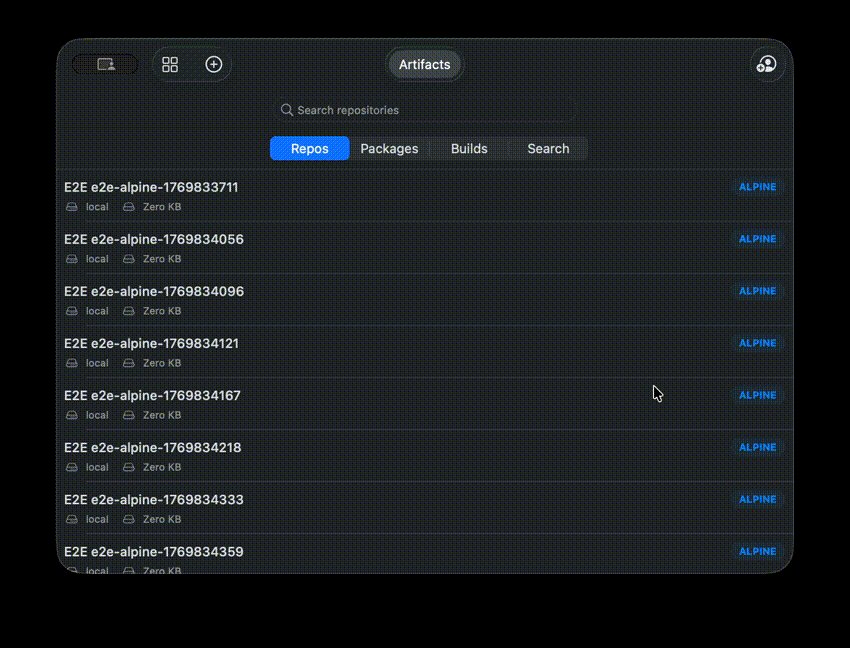Click the magnifier icon in the search bar
The height and width of the screenshot is (648, 850).
287,110
